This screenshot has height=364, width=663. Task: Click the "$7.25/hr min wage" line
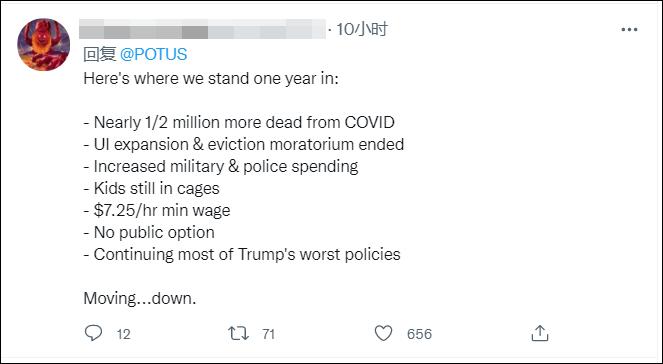157,211
